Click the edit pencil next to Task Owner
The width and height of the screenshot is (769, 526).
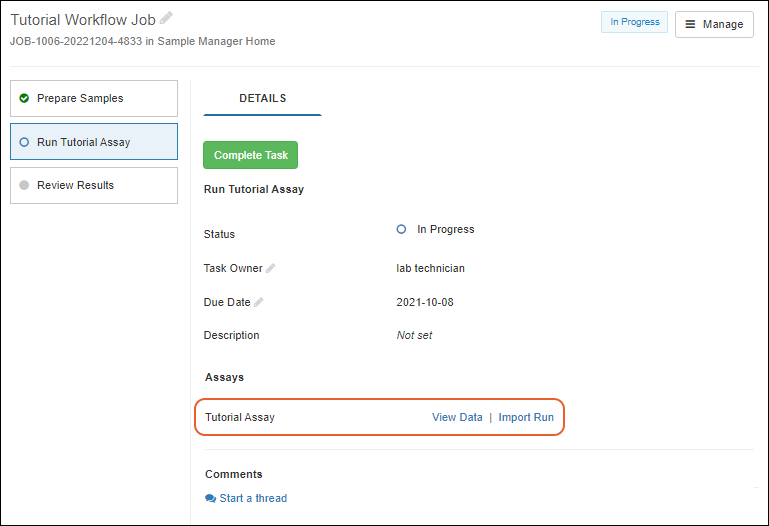pos(271,268)
